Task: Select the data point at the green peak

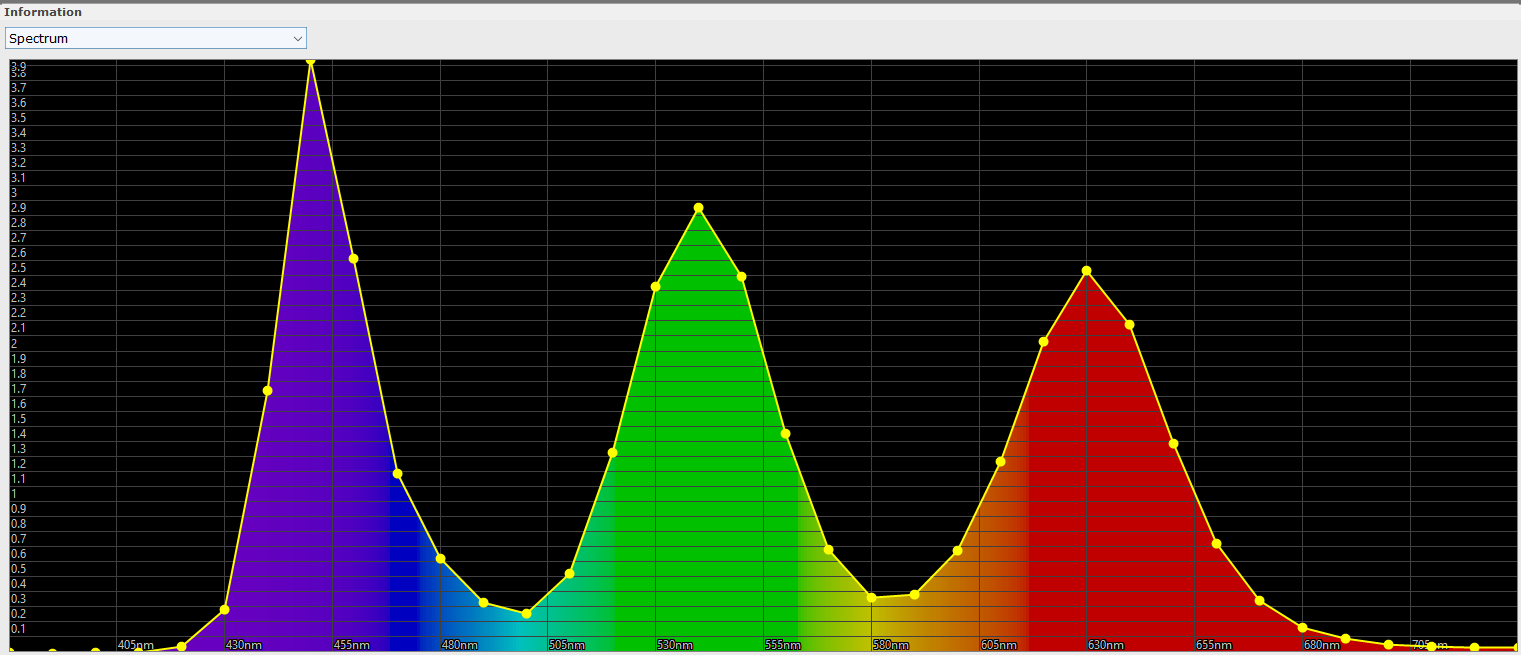Action: (699, 208)
